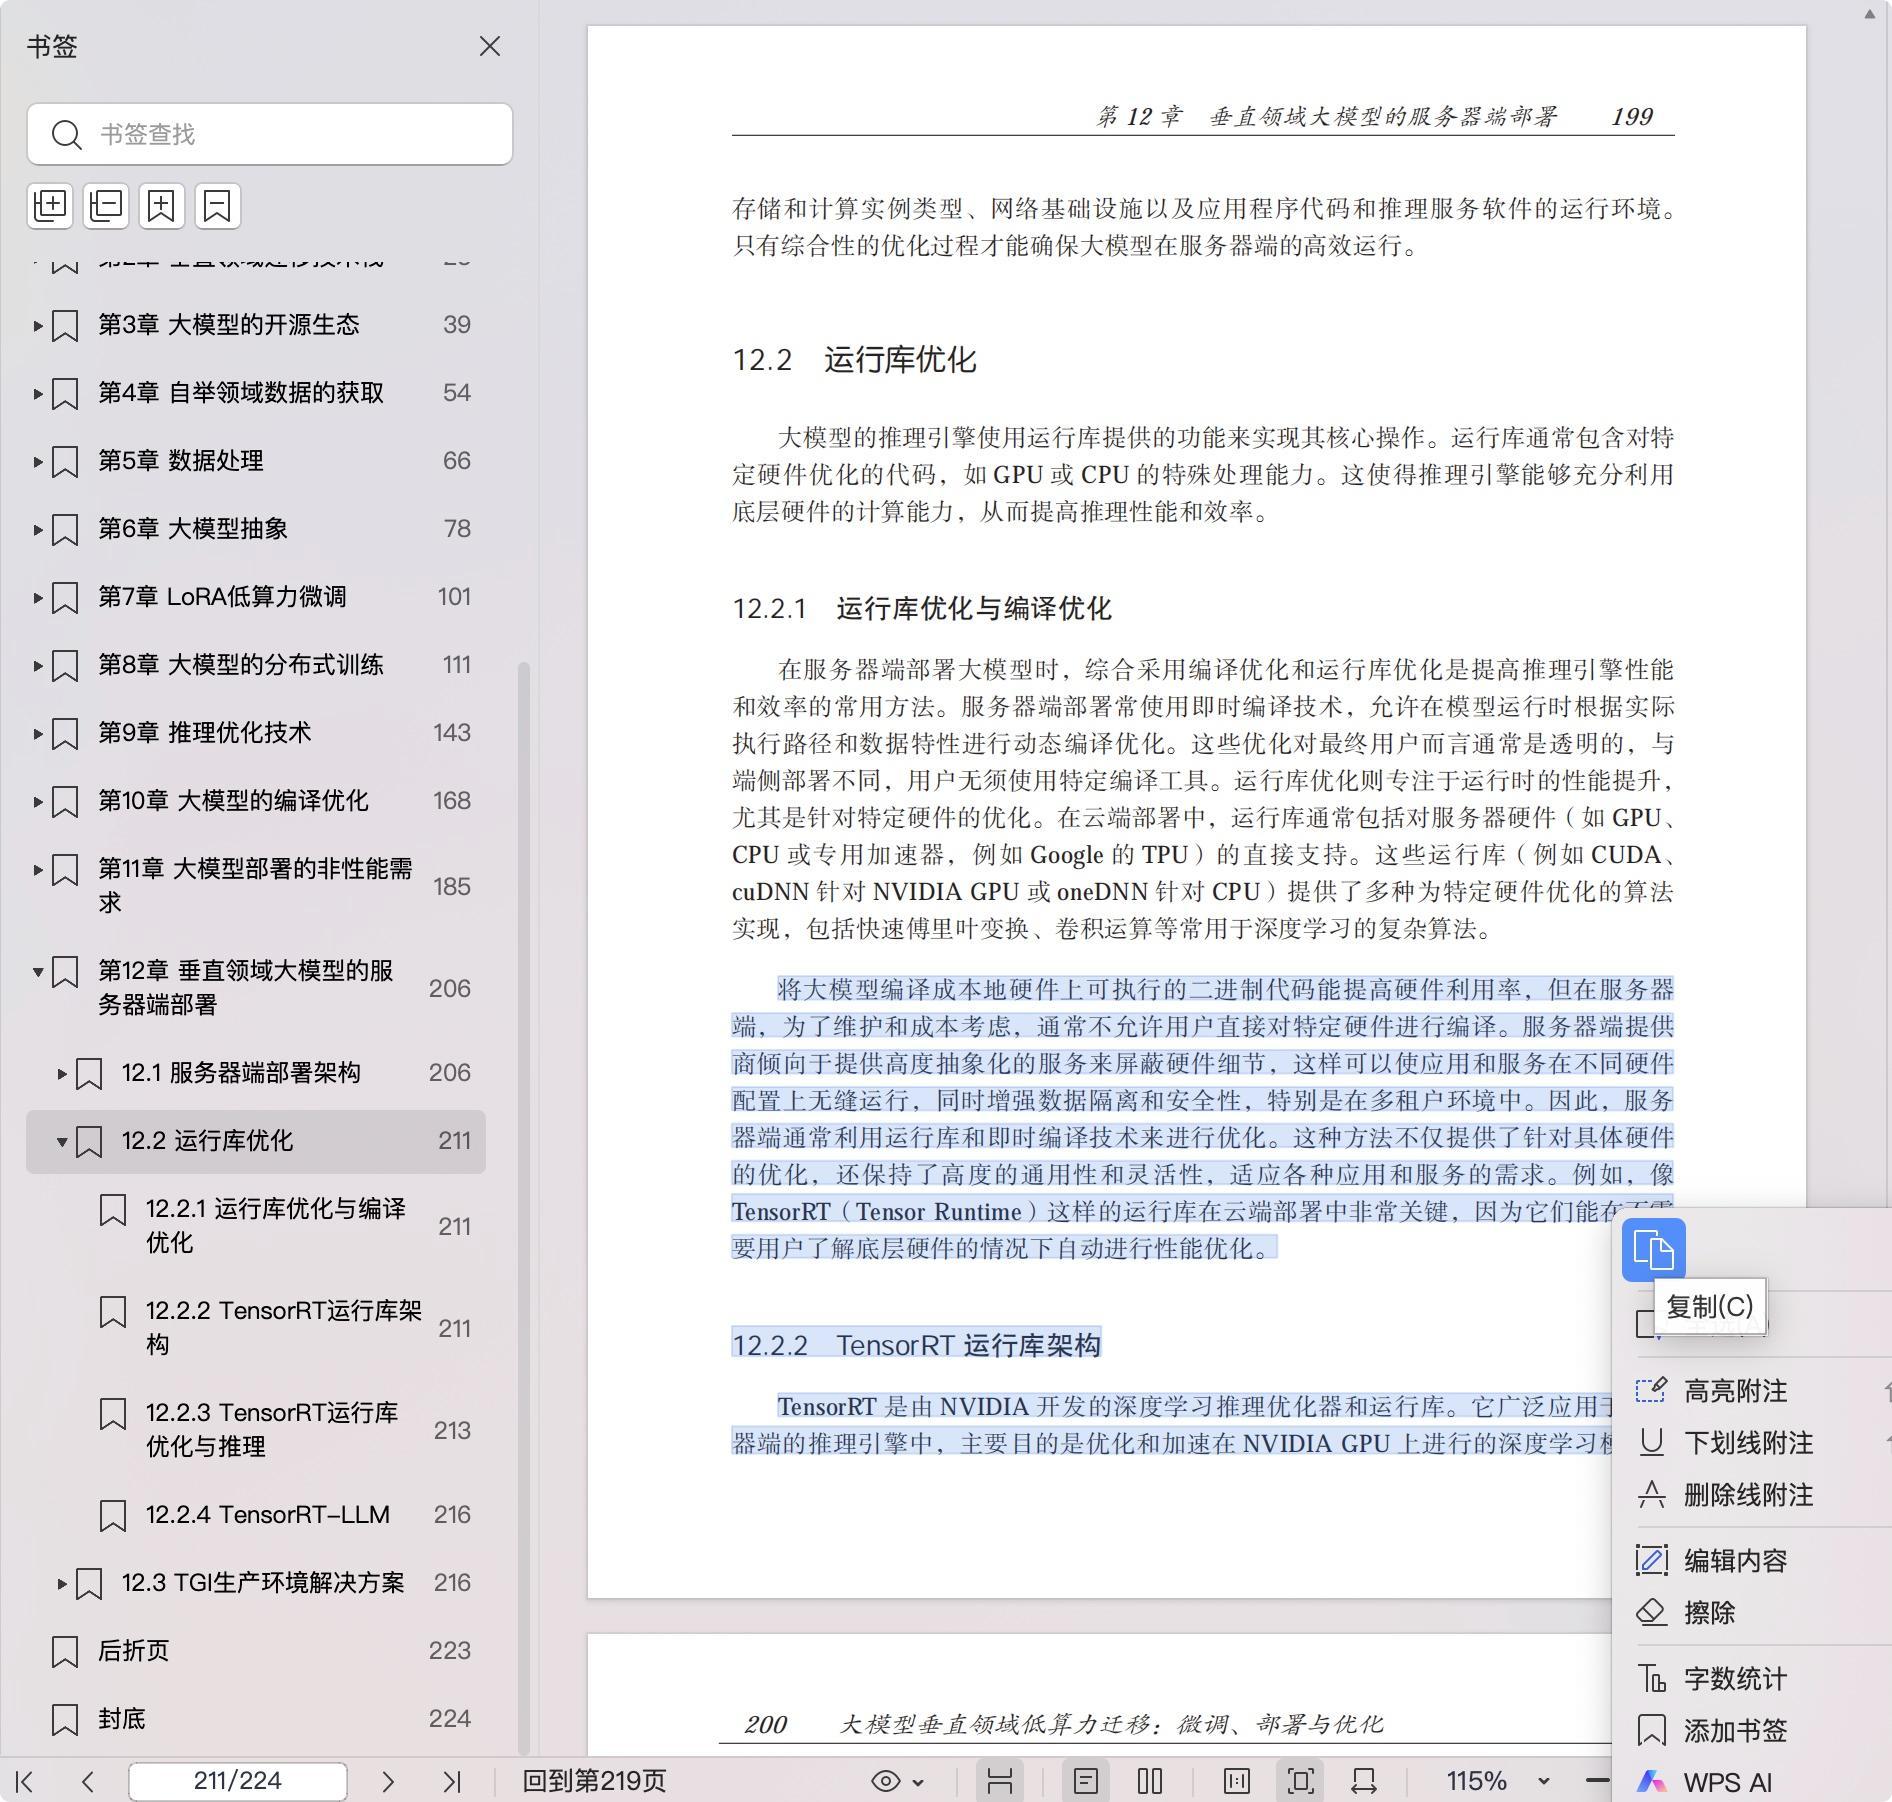1892x1802 pixels.
Task: Click the 回到第219页 link
Action: tap(594, 1781)
